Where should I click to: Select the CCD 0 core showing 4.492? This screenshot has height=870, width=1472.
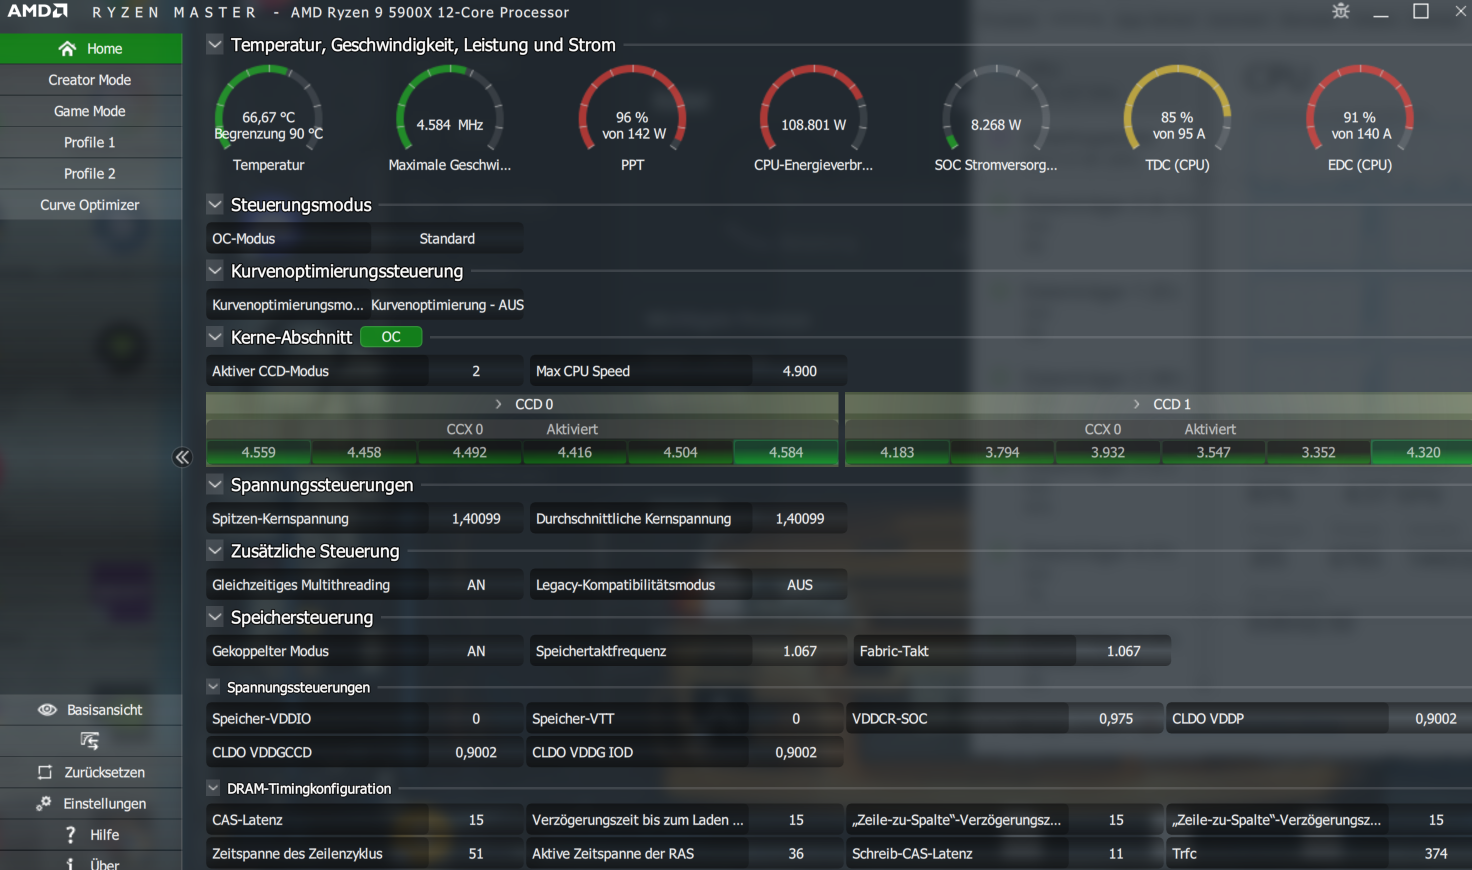tap(470, 453)
